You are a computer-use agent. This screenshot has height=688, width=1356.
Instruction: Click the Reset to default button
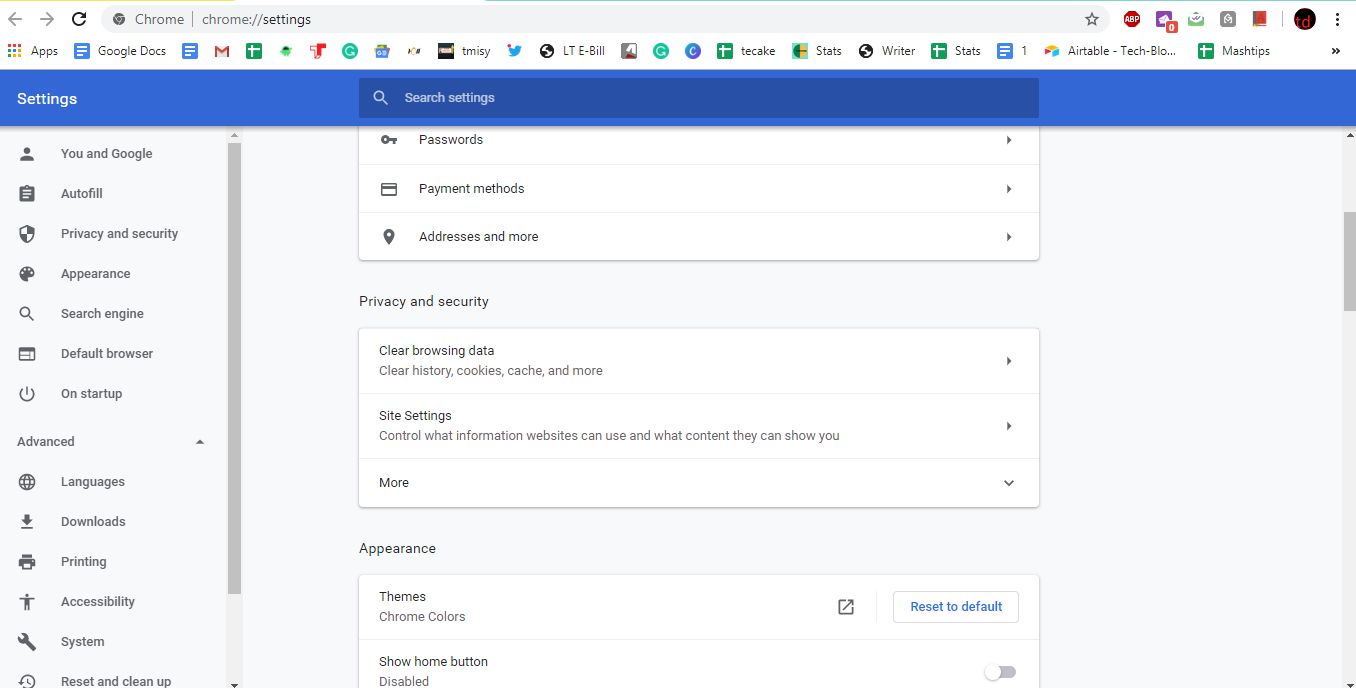(x=956, y=607)
